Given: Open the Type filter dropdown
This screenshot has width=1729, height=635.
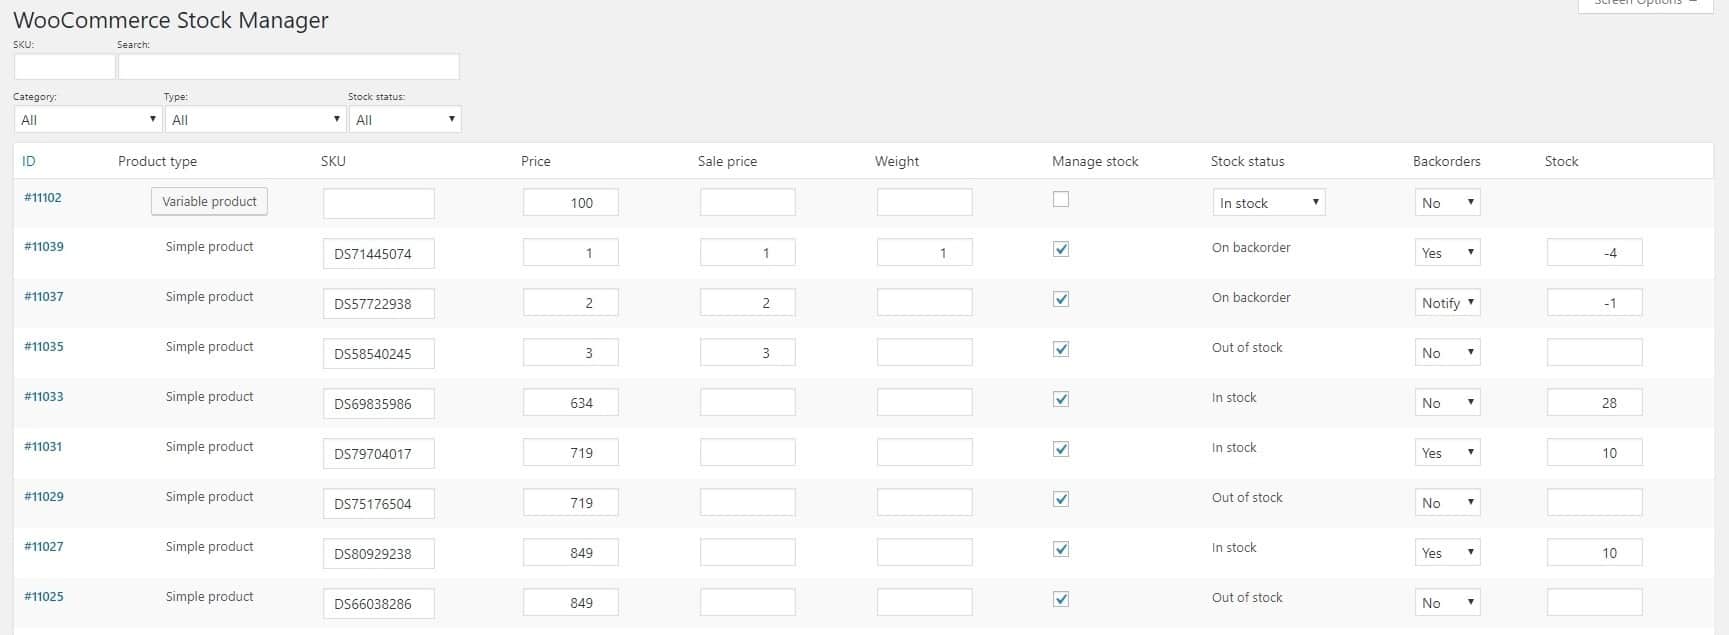Looking at the screenshot, I should pyautogui.click(x=255, y=119).
